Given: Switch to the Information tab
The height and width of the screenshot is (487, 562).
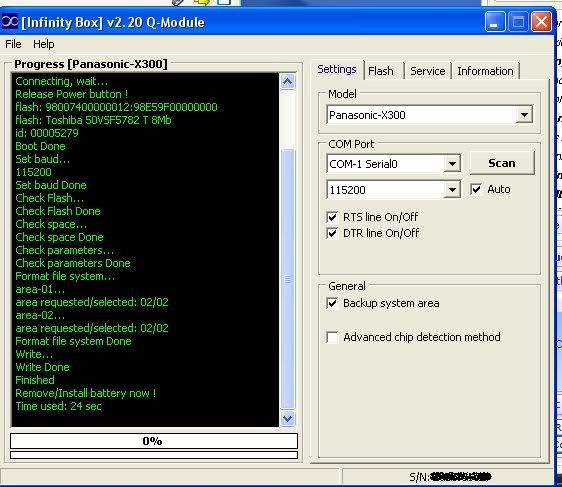Looking at the screenshot, I should pyautogui.click(x=485, y=71).
